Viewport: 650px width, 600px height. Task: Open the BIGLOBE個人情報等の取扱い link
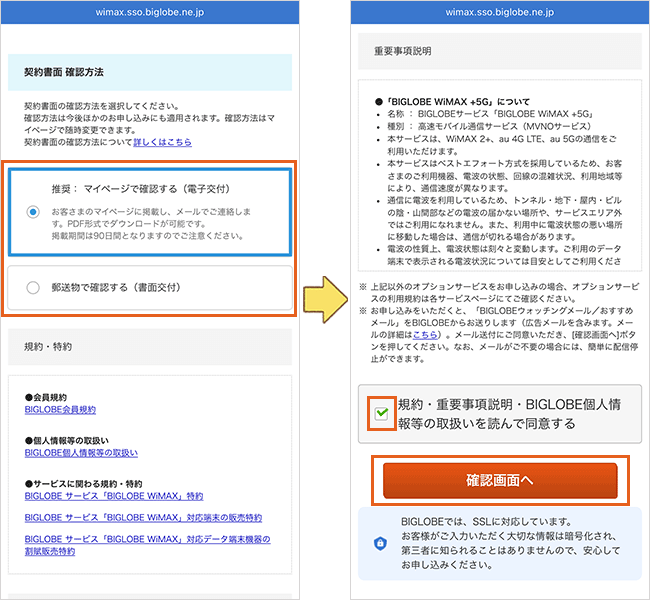coord(81,453)
